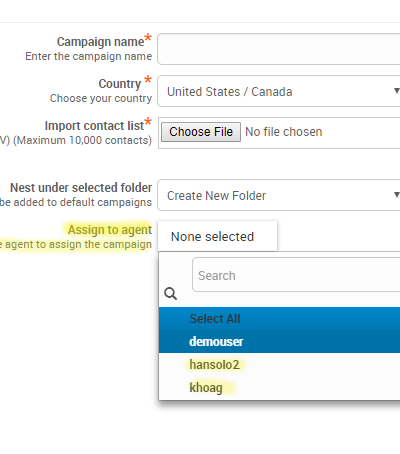Viewport: 400px width, 454px height.
Task: Collapse the None selected agent dropdown
Action: 217,236
